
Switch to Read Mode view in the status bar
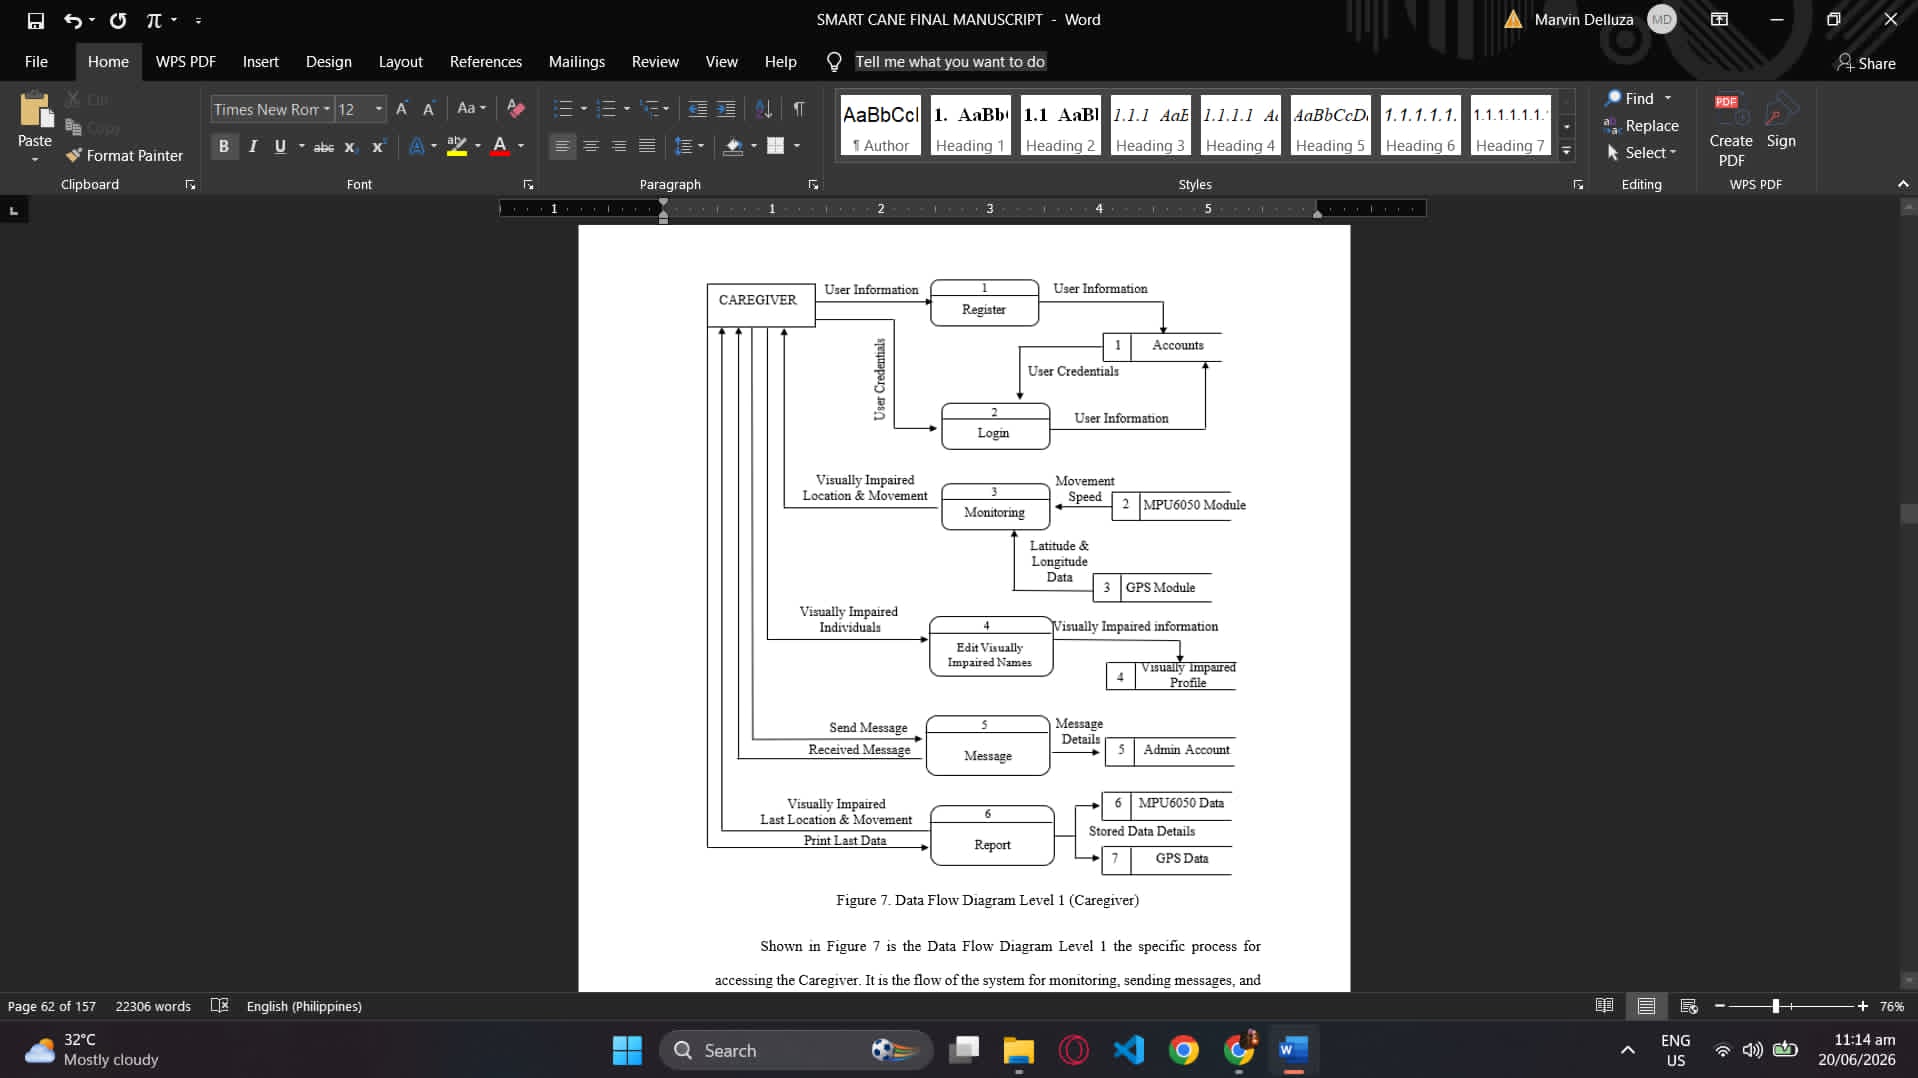tap(1604, 1006)
